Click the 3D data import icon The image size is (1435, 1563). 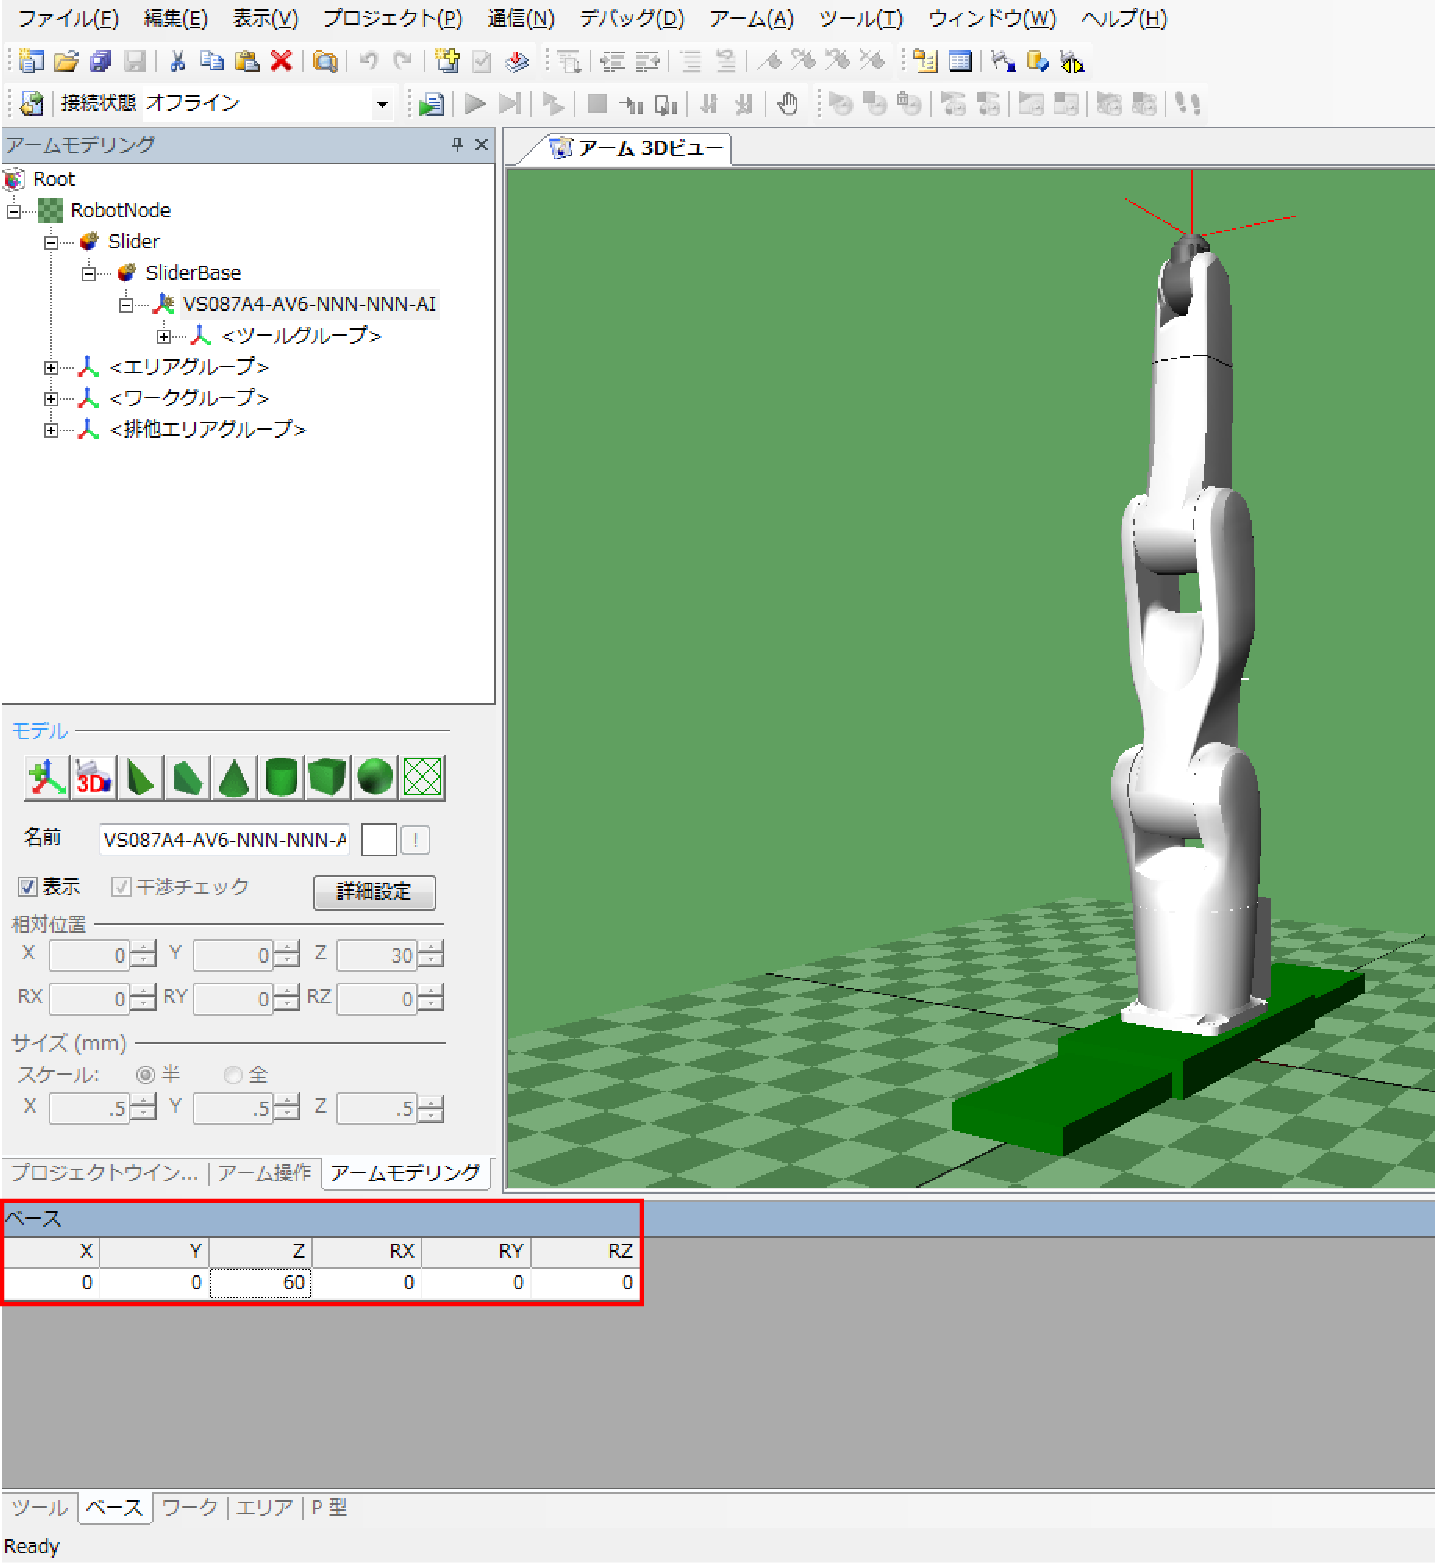point(94,778)
